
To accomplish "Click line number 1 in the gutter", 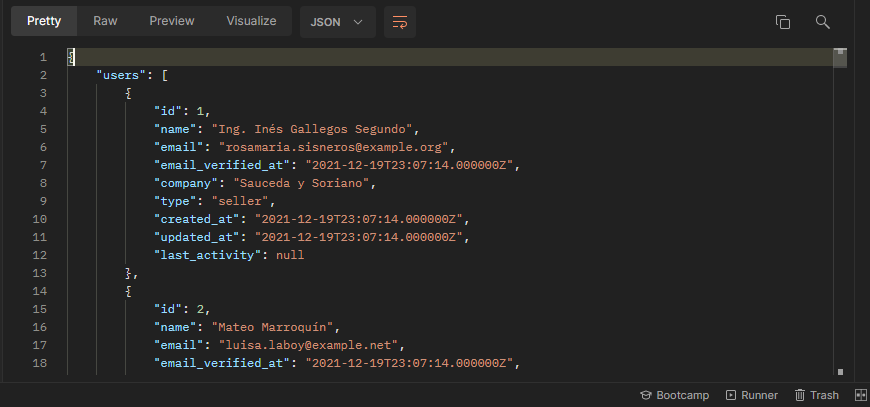I will [43, 57].
